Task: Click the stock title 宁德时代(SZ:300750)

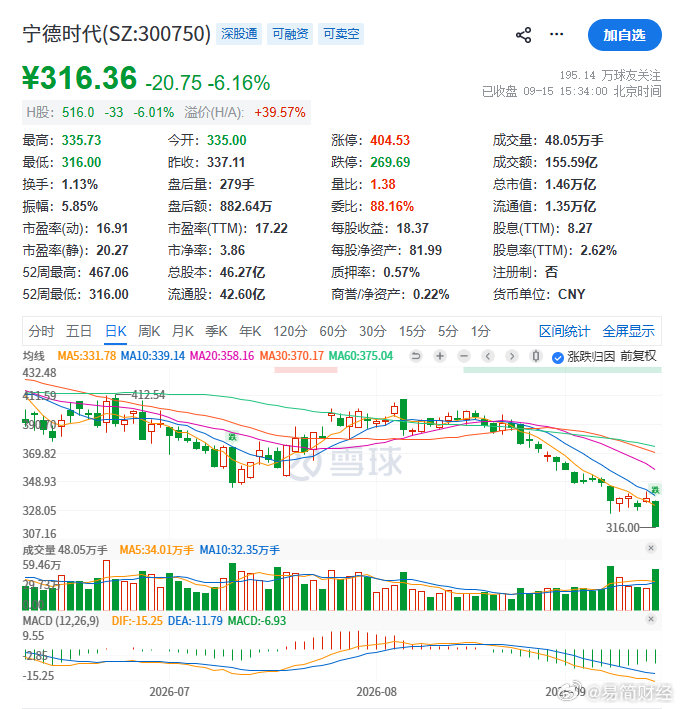Action: [x=117, y=34]
